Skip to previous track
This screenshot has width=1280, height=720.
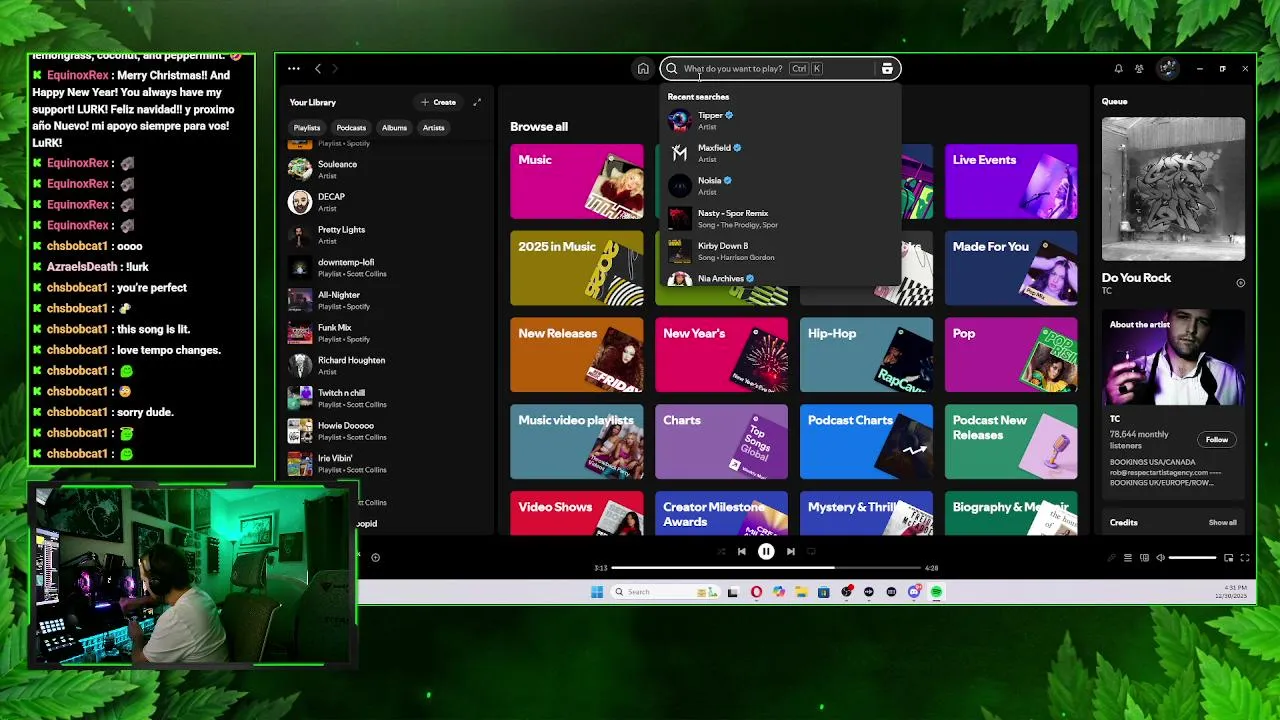[x=741, y=552]
